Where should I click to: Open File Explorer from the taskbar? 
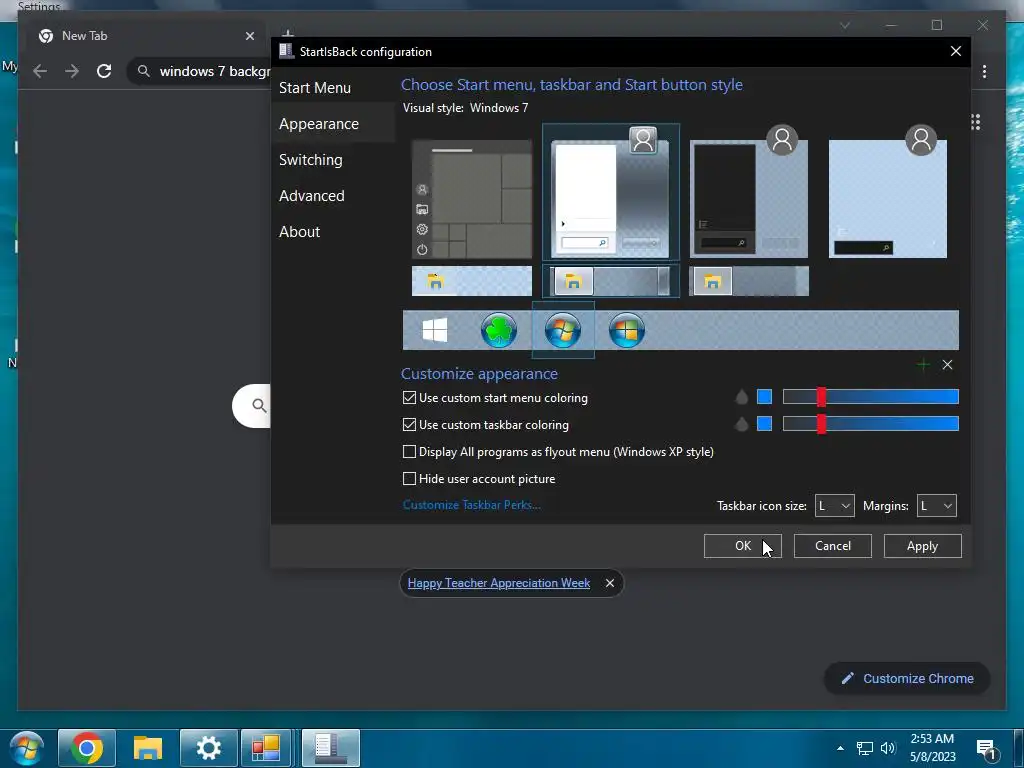148,748
